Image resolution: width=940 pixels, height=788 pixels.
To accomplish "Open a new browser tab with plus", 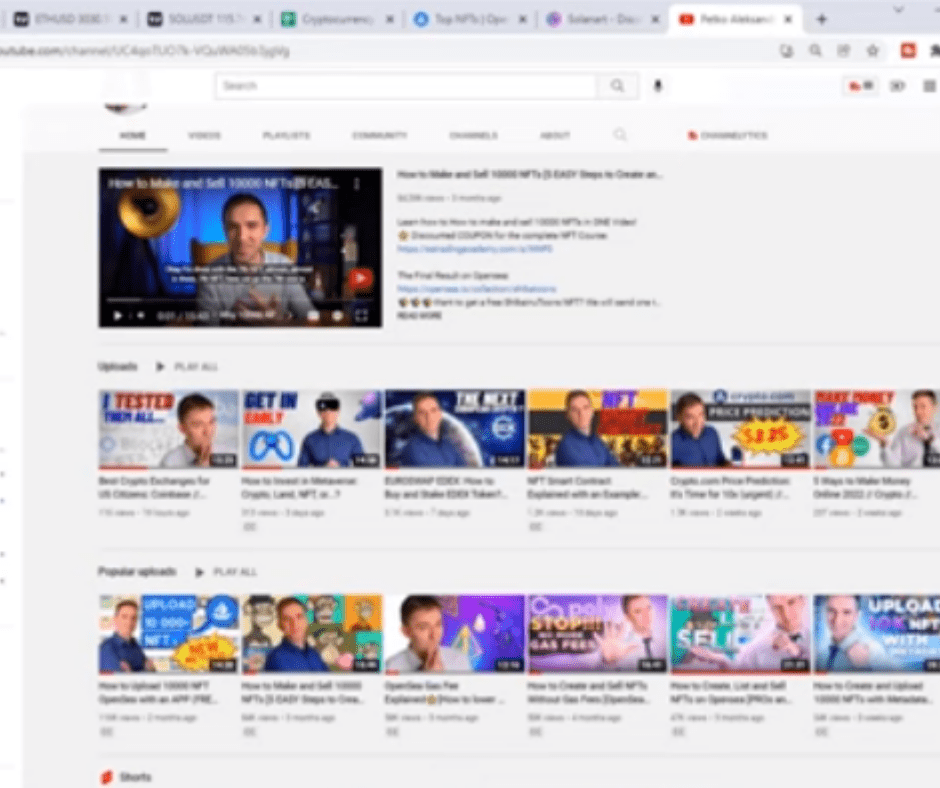I will (x=822, y=19).
